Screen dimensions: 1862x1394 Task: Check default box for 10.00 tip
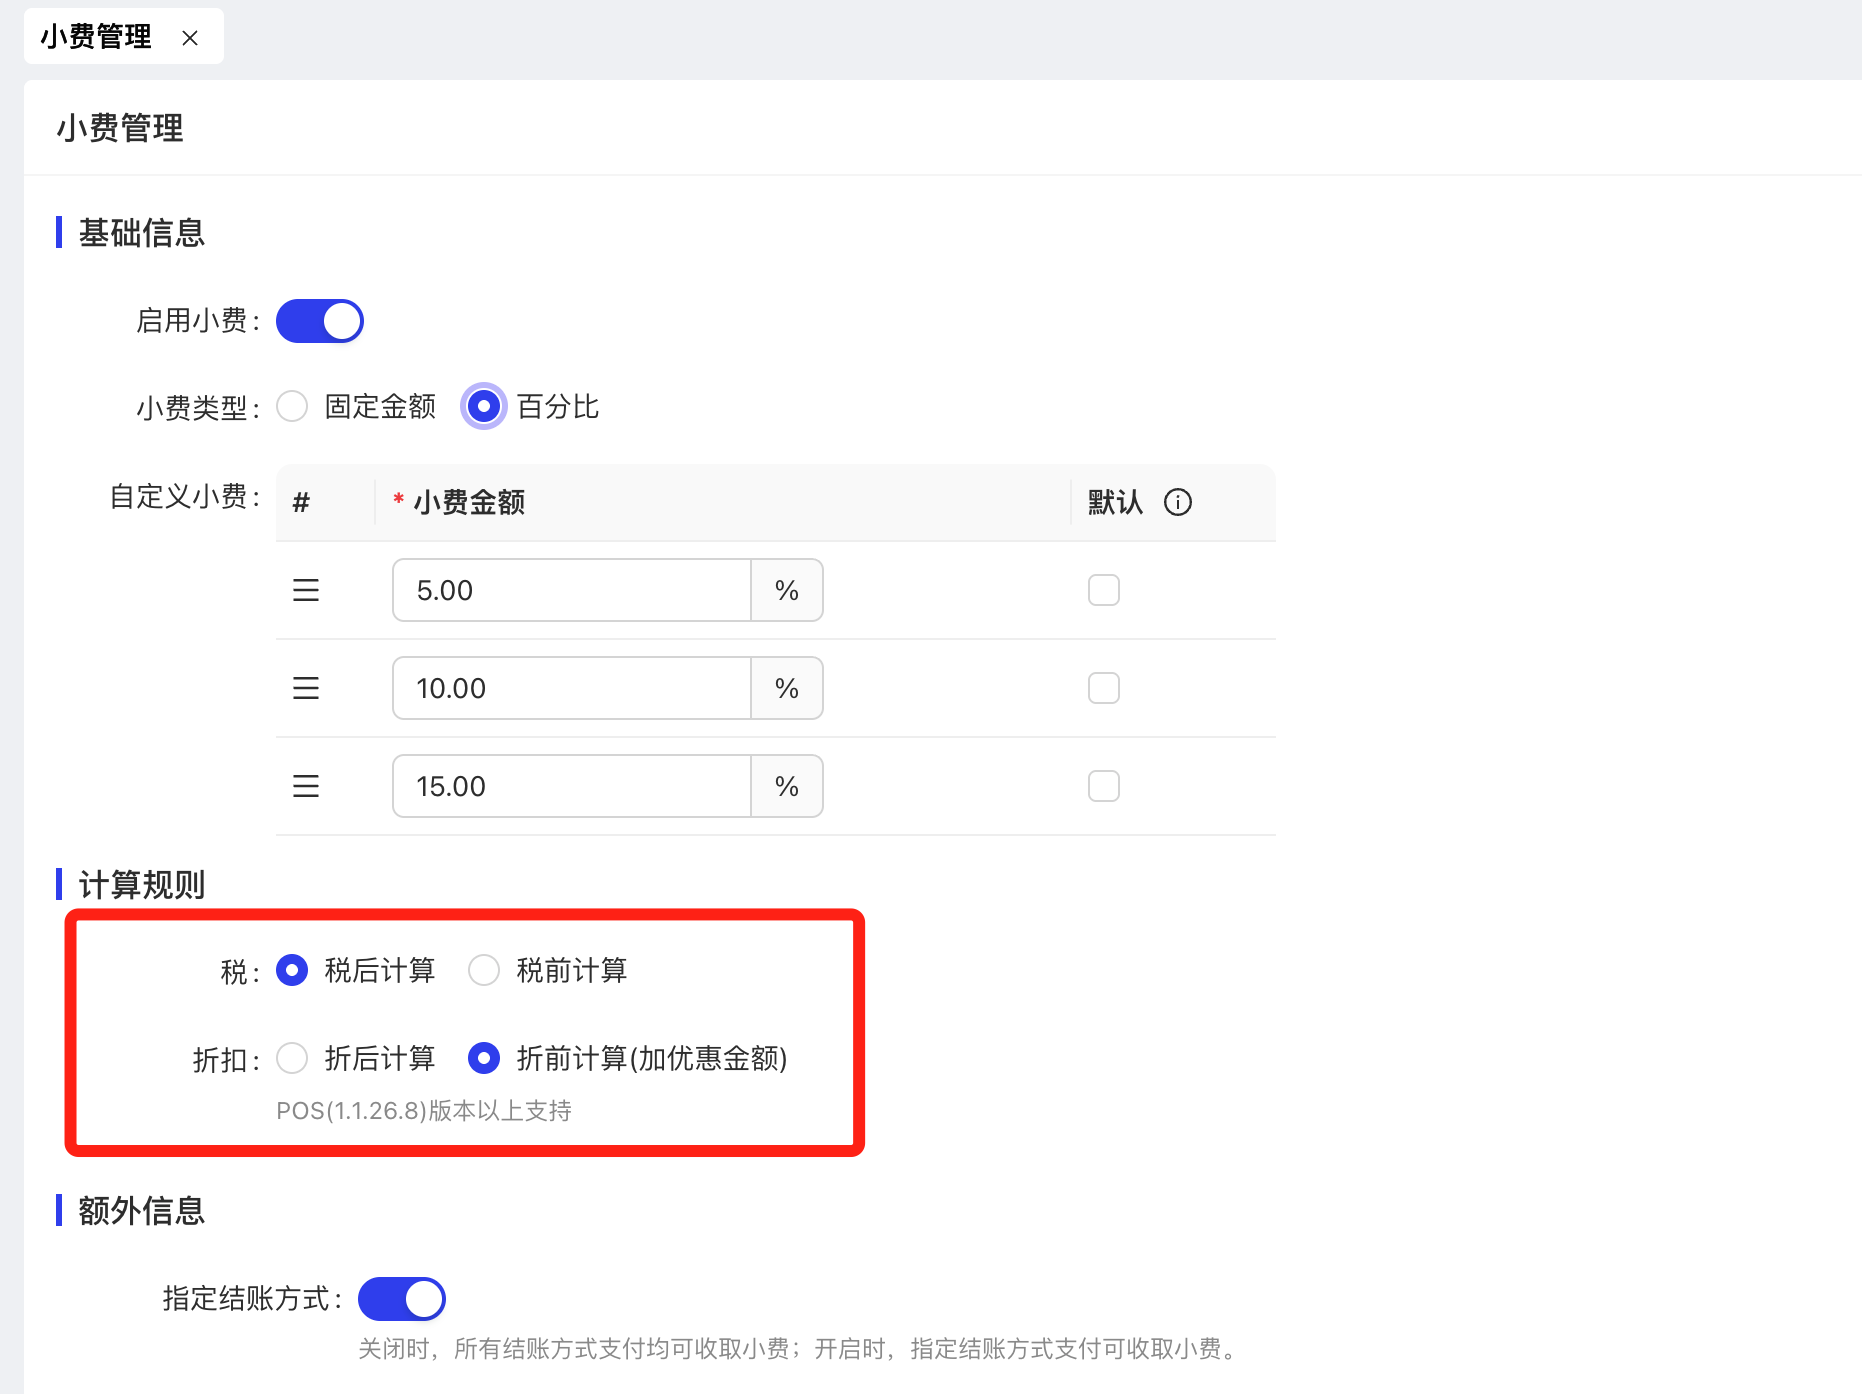pos(1103,688)
